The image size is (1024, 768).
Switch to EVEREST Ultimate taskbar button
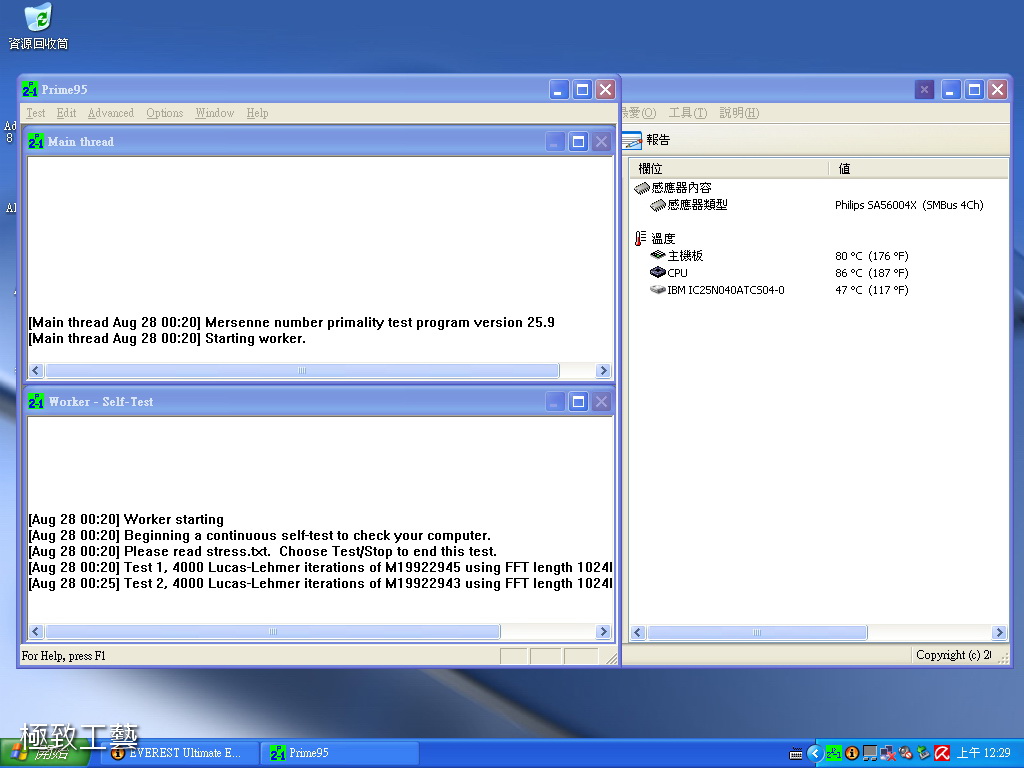tap(181, 753)
